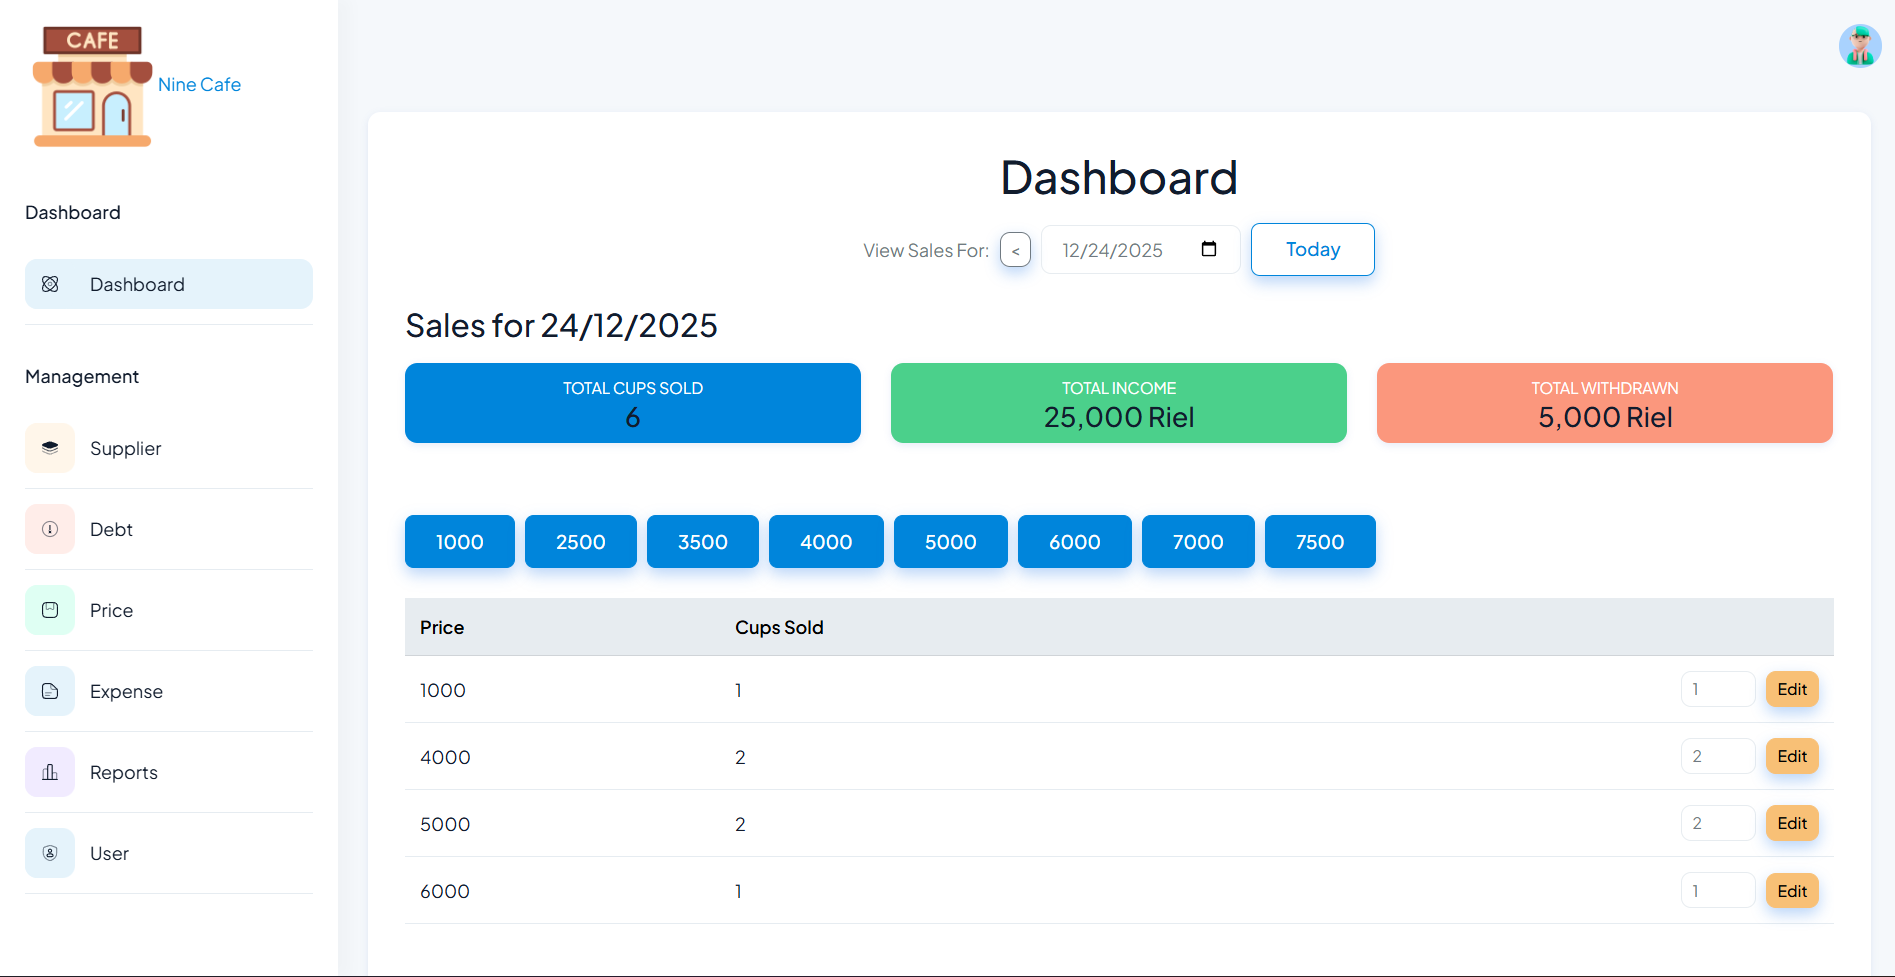
Task: Select the User account icon
Action: [50, 853]
